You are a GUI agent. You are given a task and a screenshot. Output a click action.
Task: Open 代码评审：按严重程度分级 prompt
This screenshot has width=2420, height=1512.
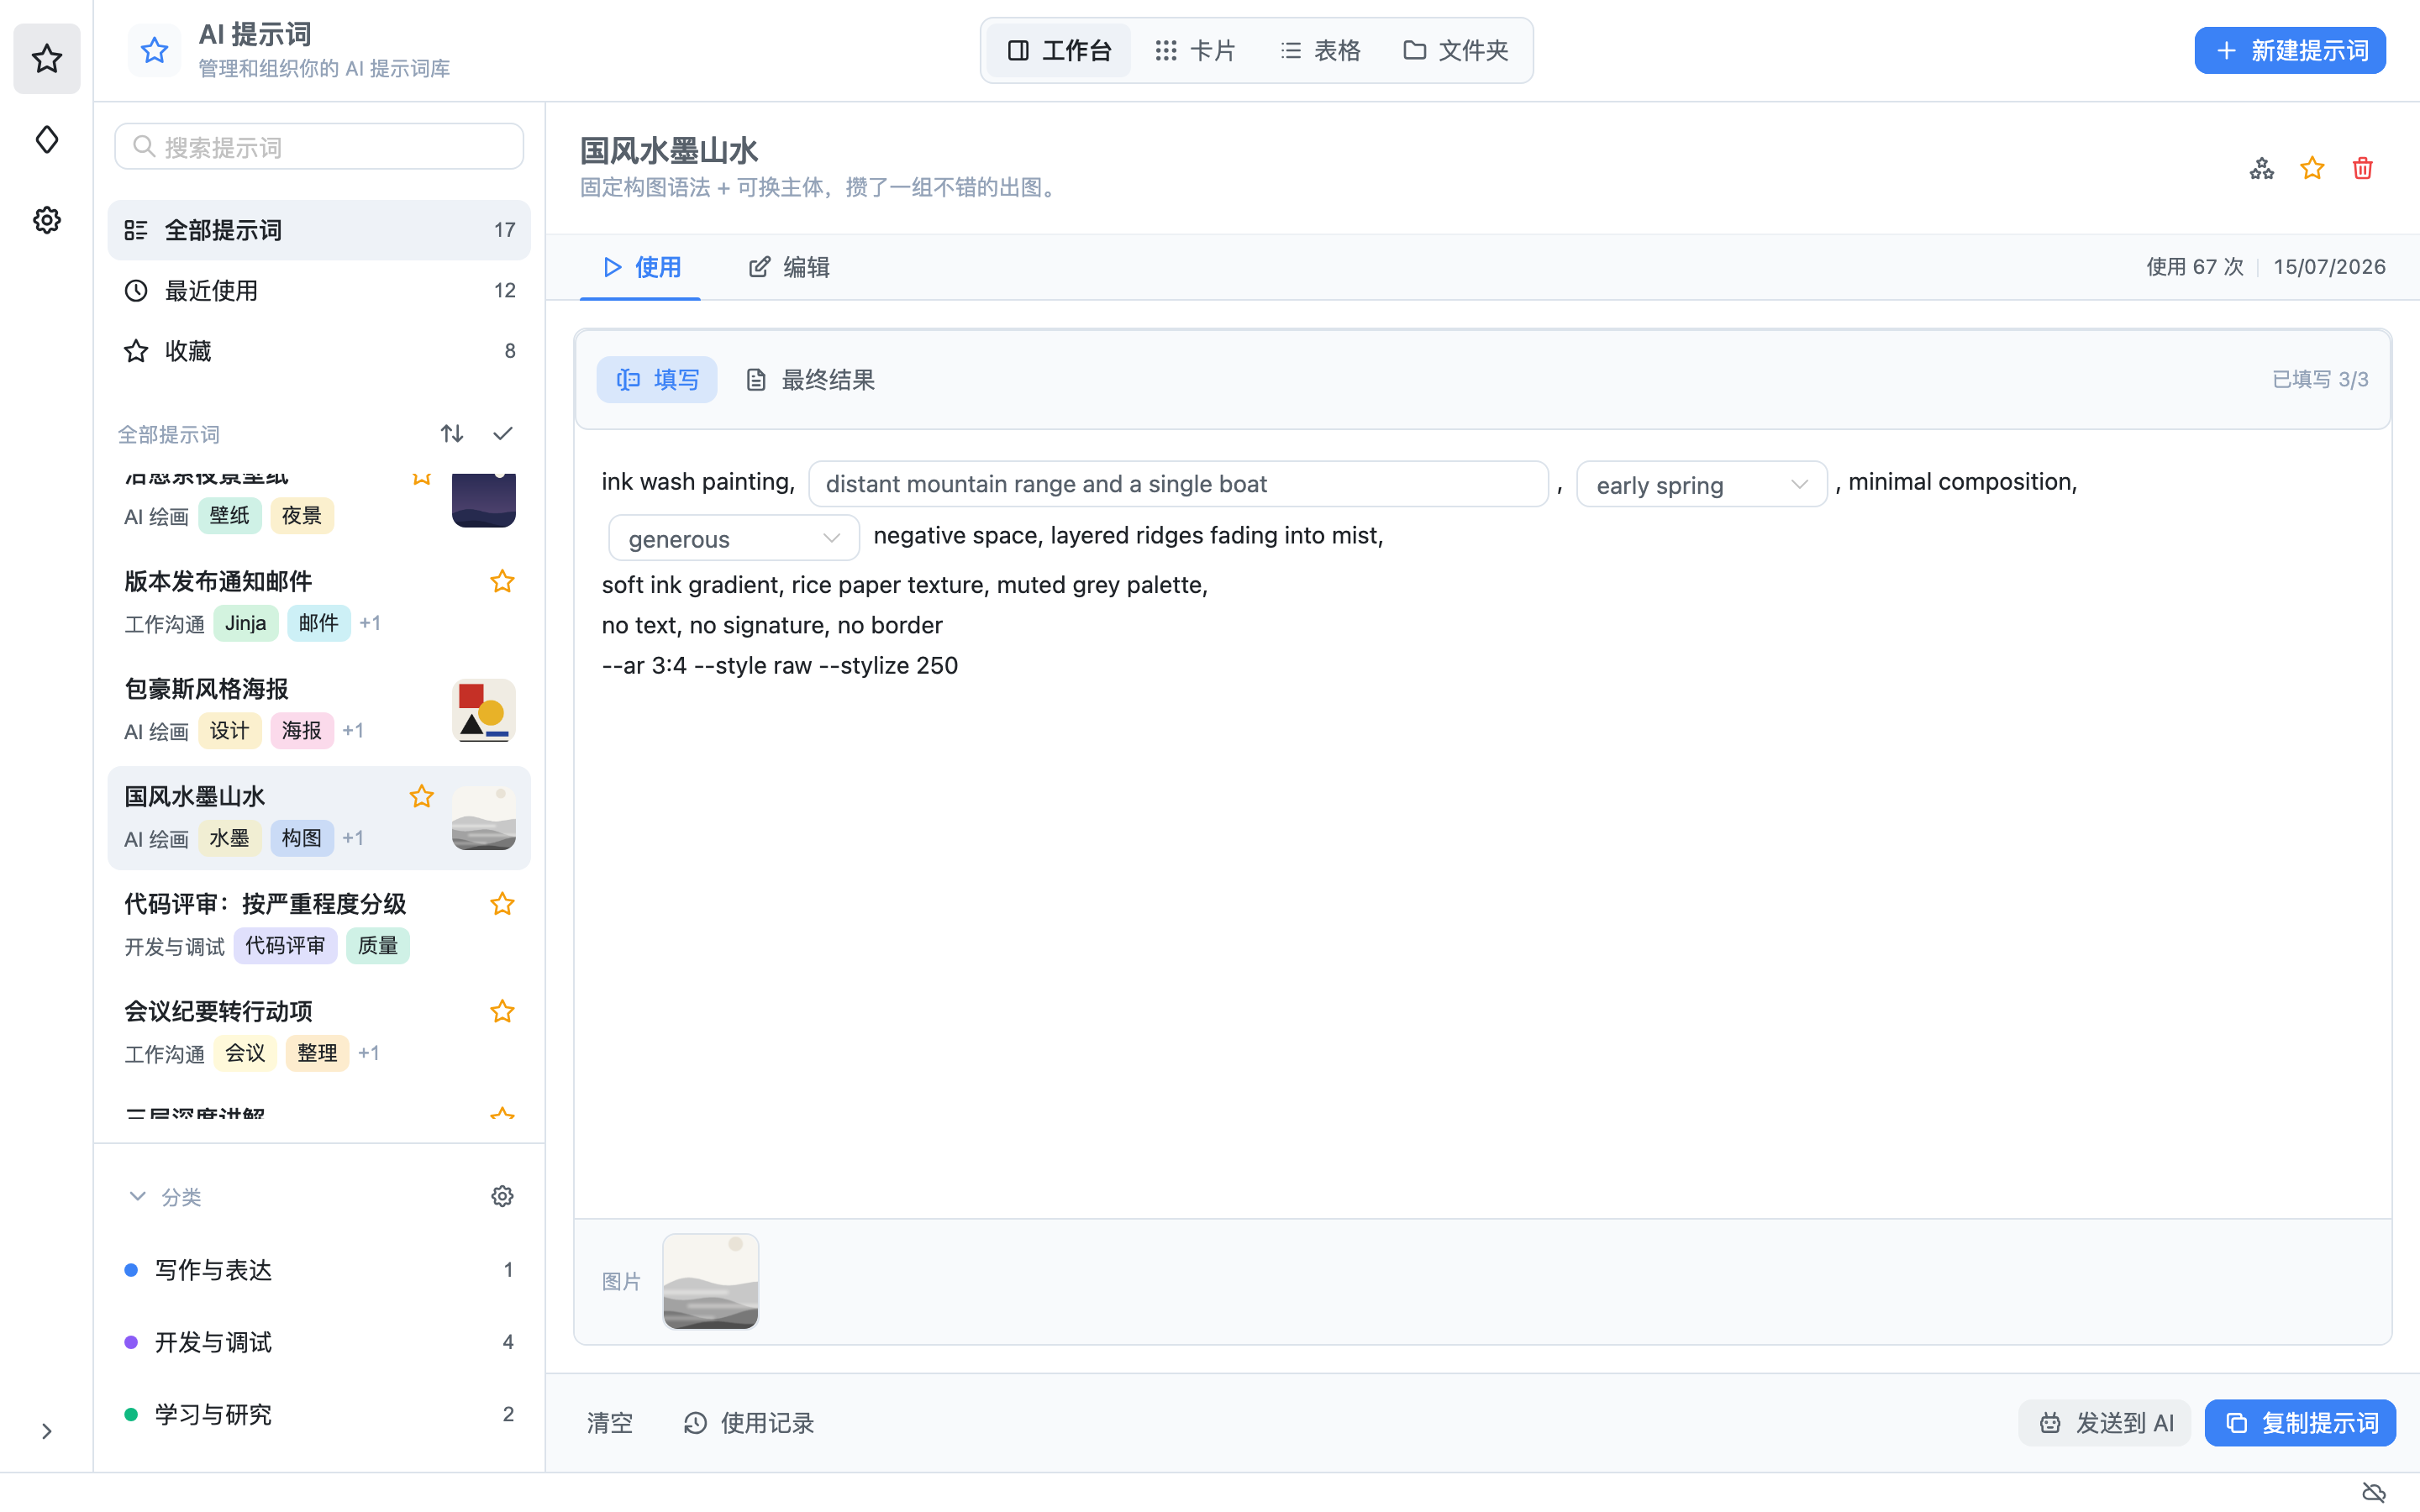(x=319, y=925)
